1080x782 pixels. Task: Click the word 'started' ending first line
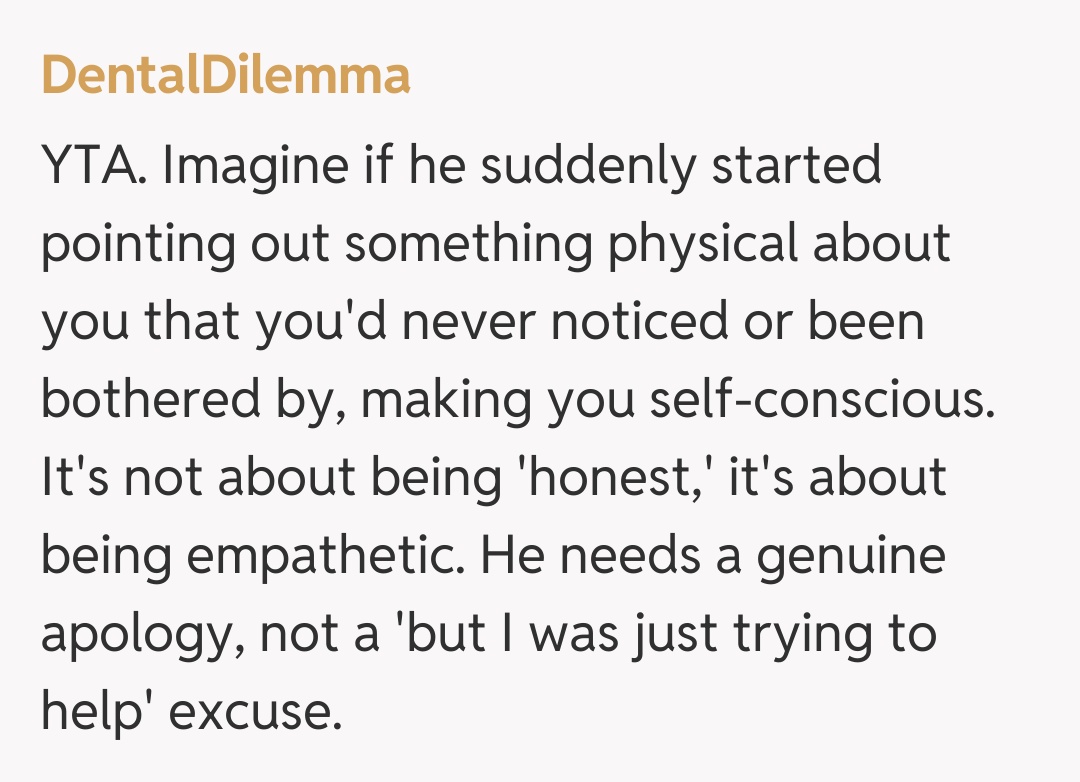click(x=796, y=165)
